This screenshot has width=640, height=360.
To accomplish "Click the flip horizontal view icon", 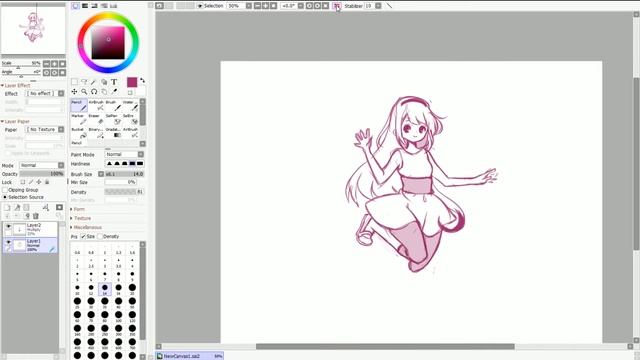I will pyautogui.click(x=337, y=6).
